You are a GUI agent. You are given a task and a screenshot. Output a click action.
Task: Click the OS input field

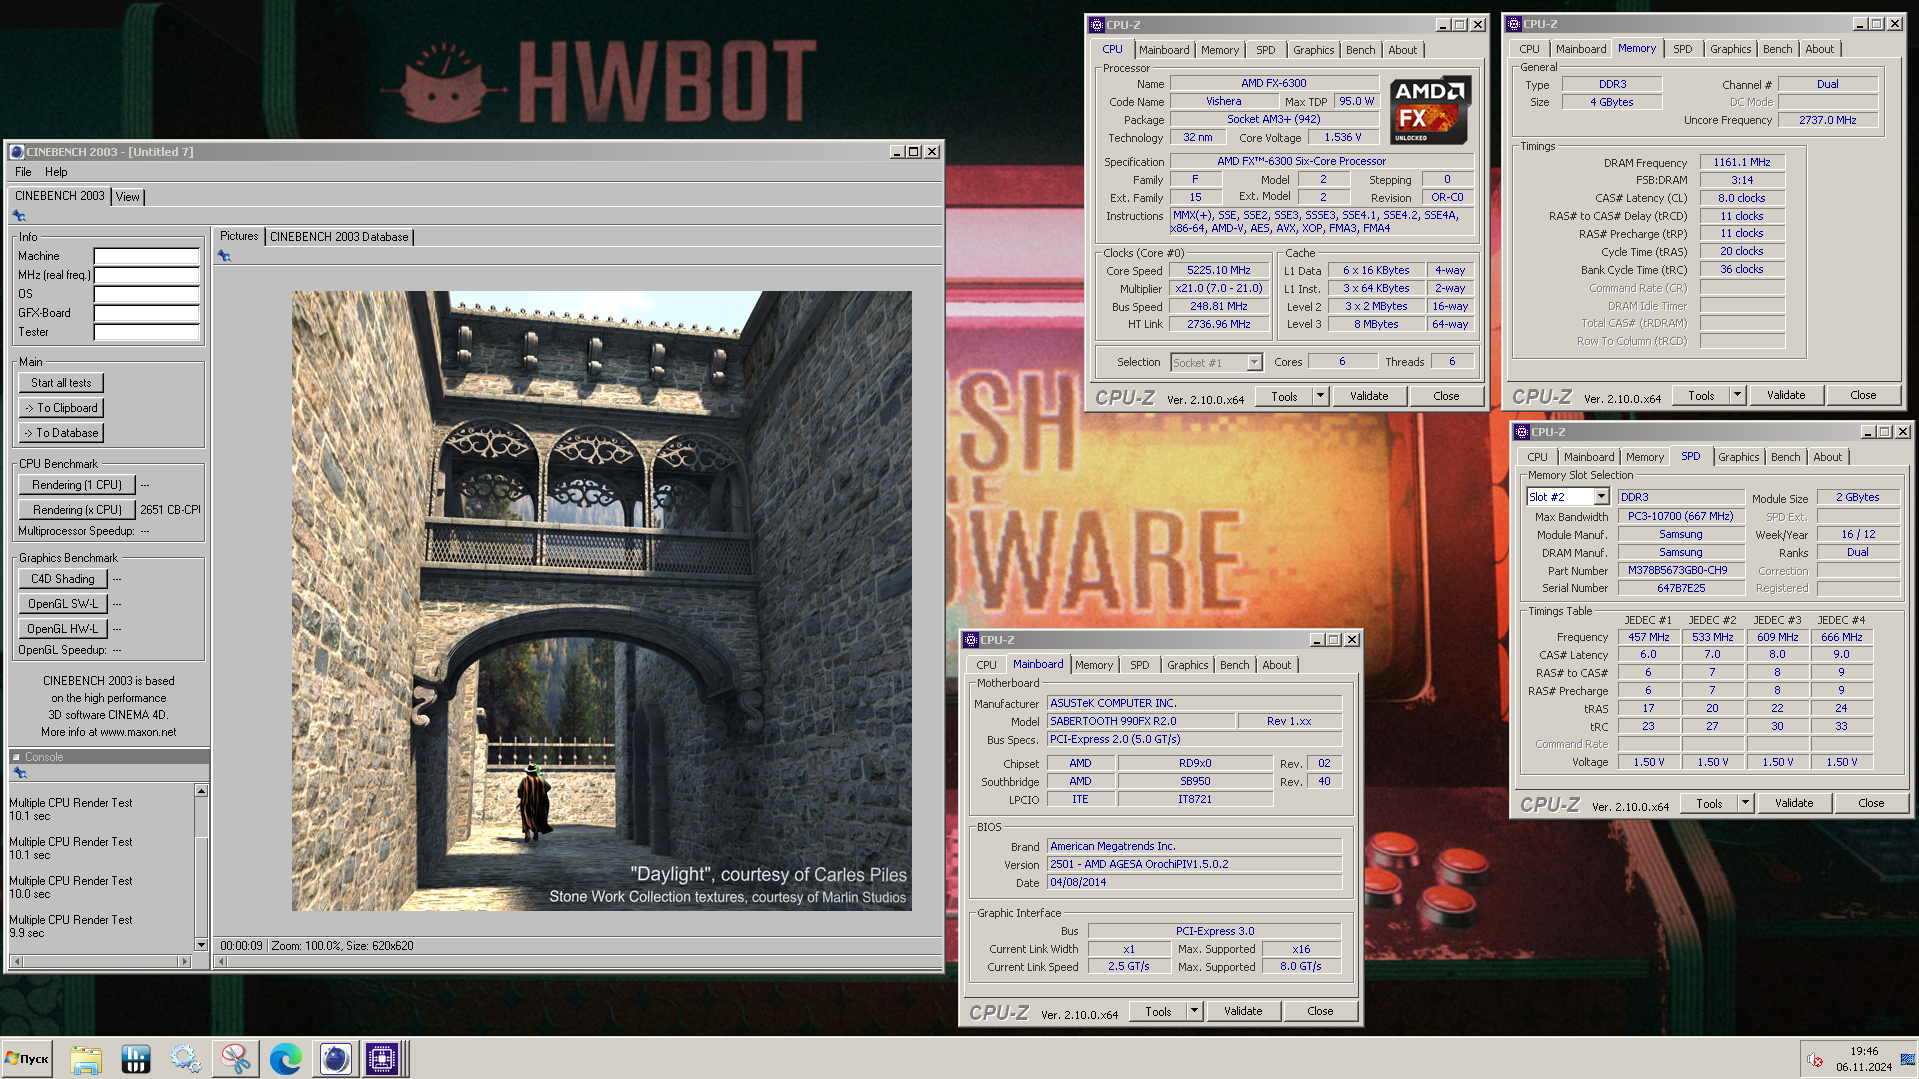(146, 294)
